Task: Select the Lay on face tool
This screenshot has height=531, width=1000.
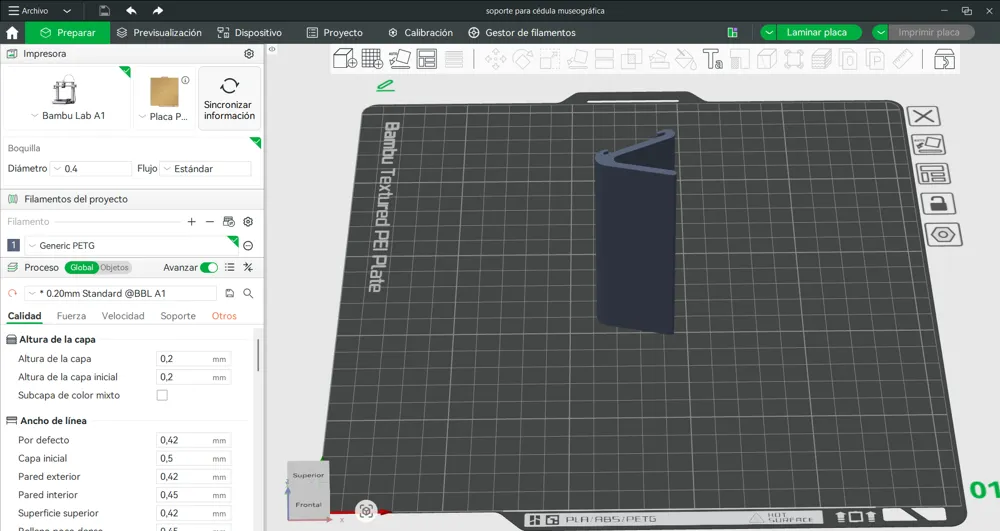Action: (x=577, y=59)
